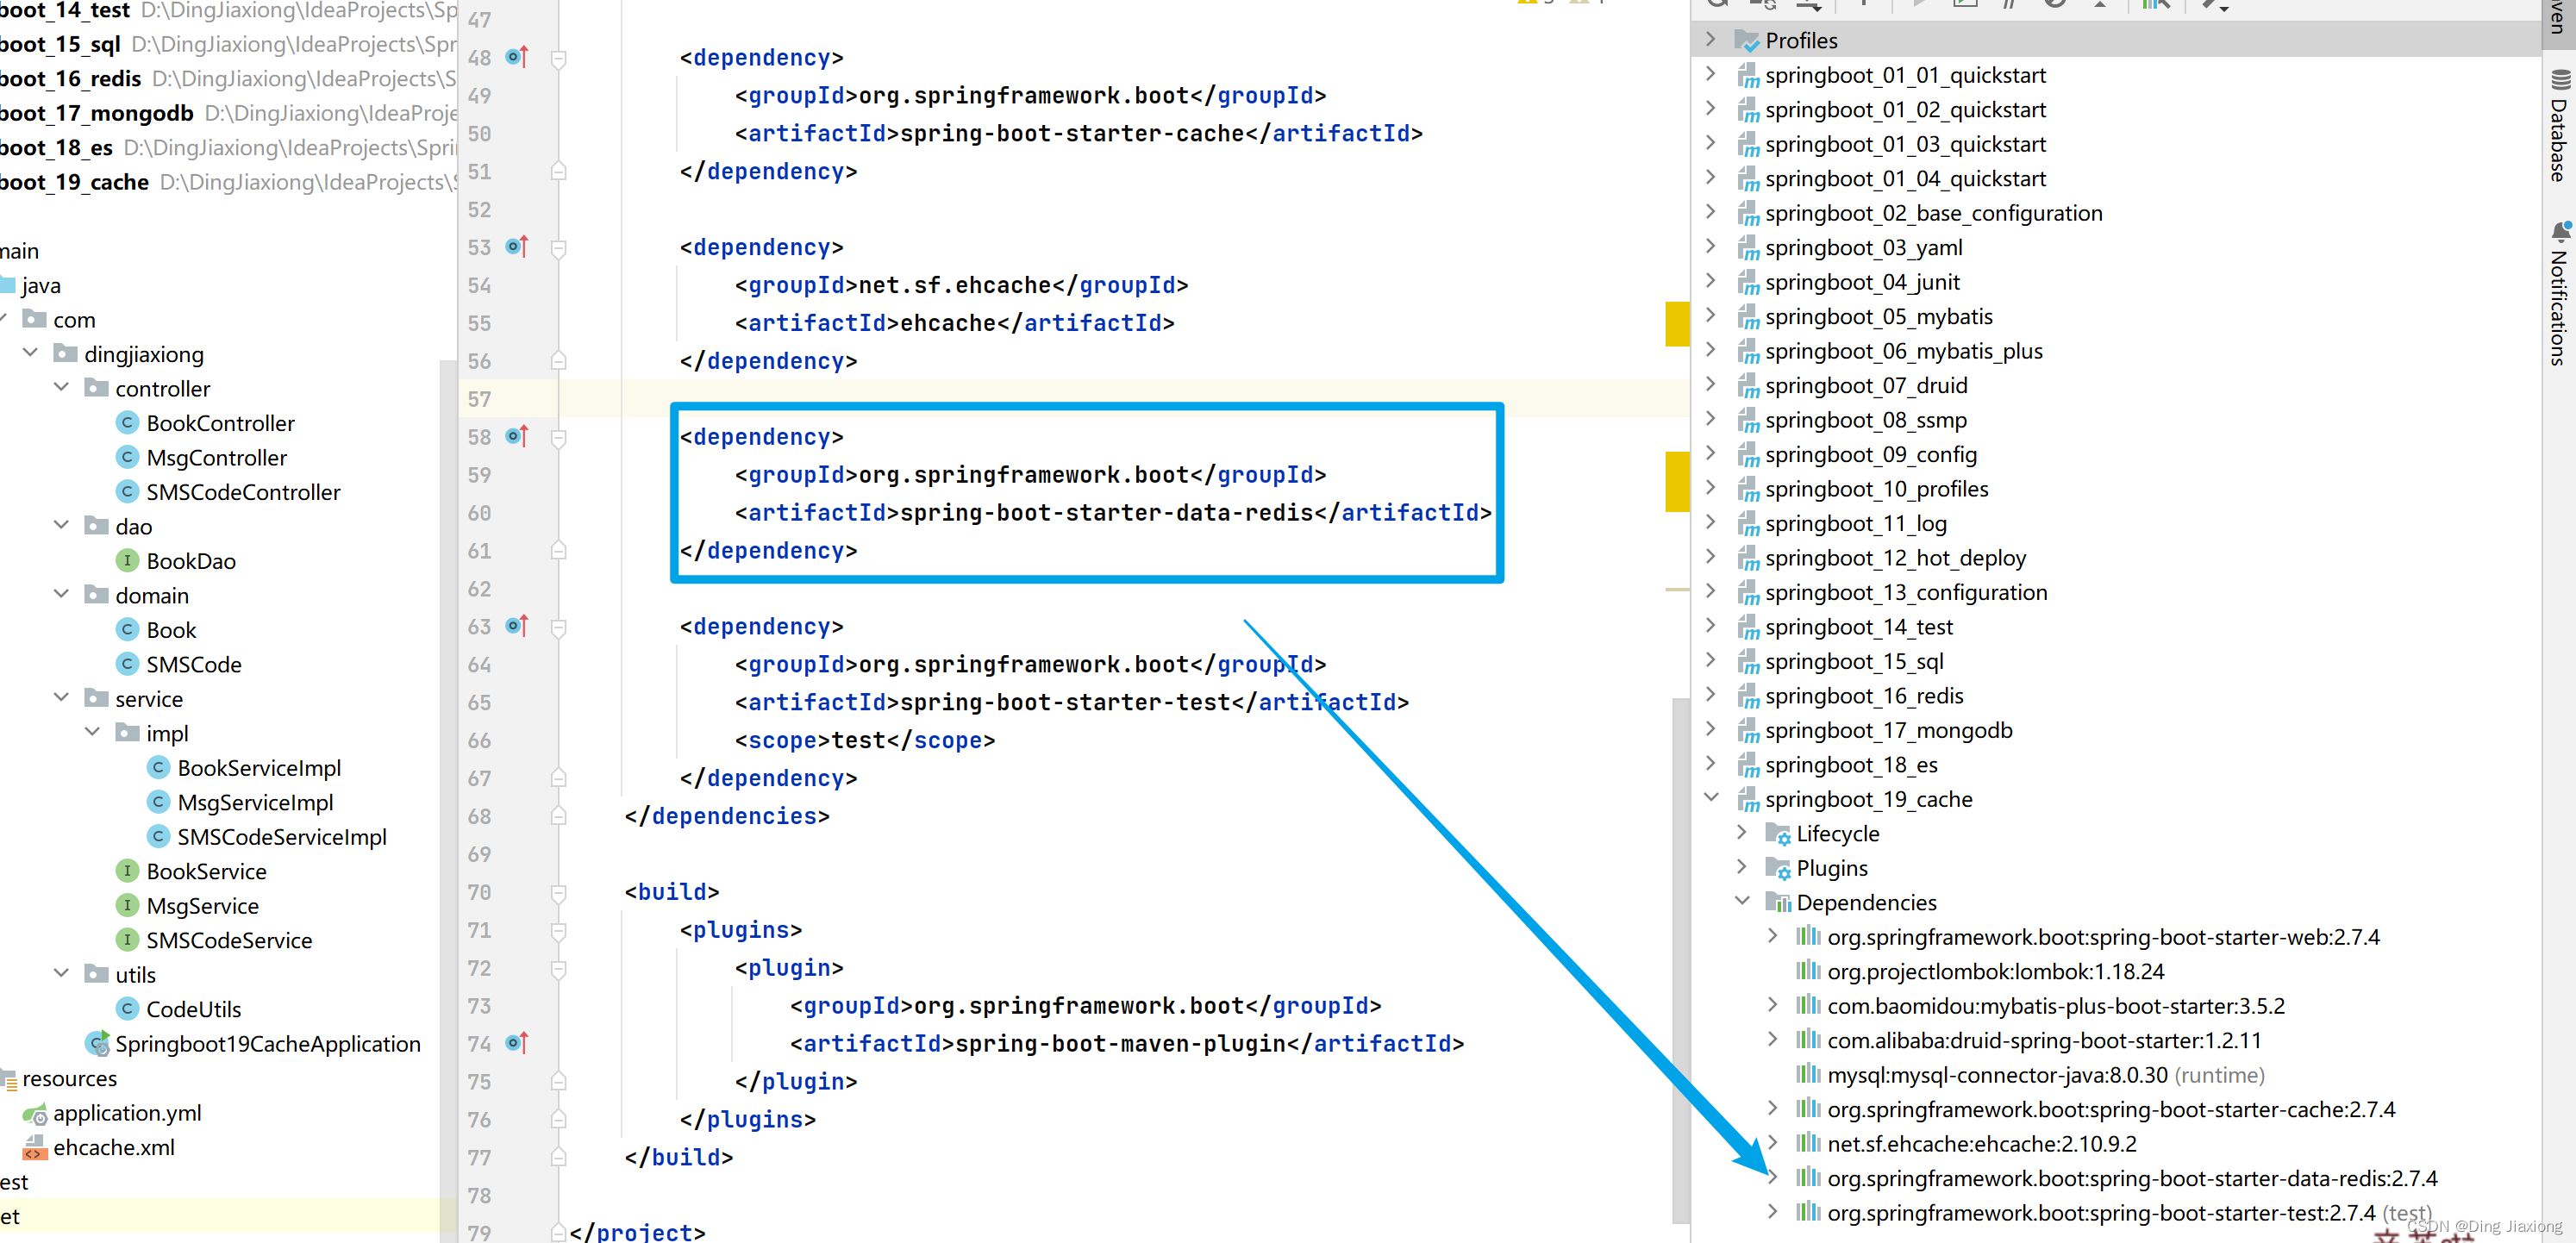Toggle code fold at build tag line 70
The image size is (2576, 1243).
(559, 892)
